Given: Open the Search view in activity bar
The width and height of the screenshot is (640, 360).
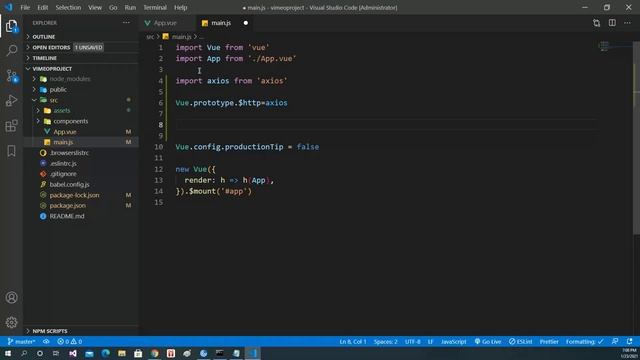Looking at the screenshot, I should (x=11, y=51).
